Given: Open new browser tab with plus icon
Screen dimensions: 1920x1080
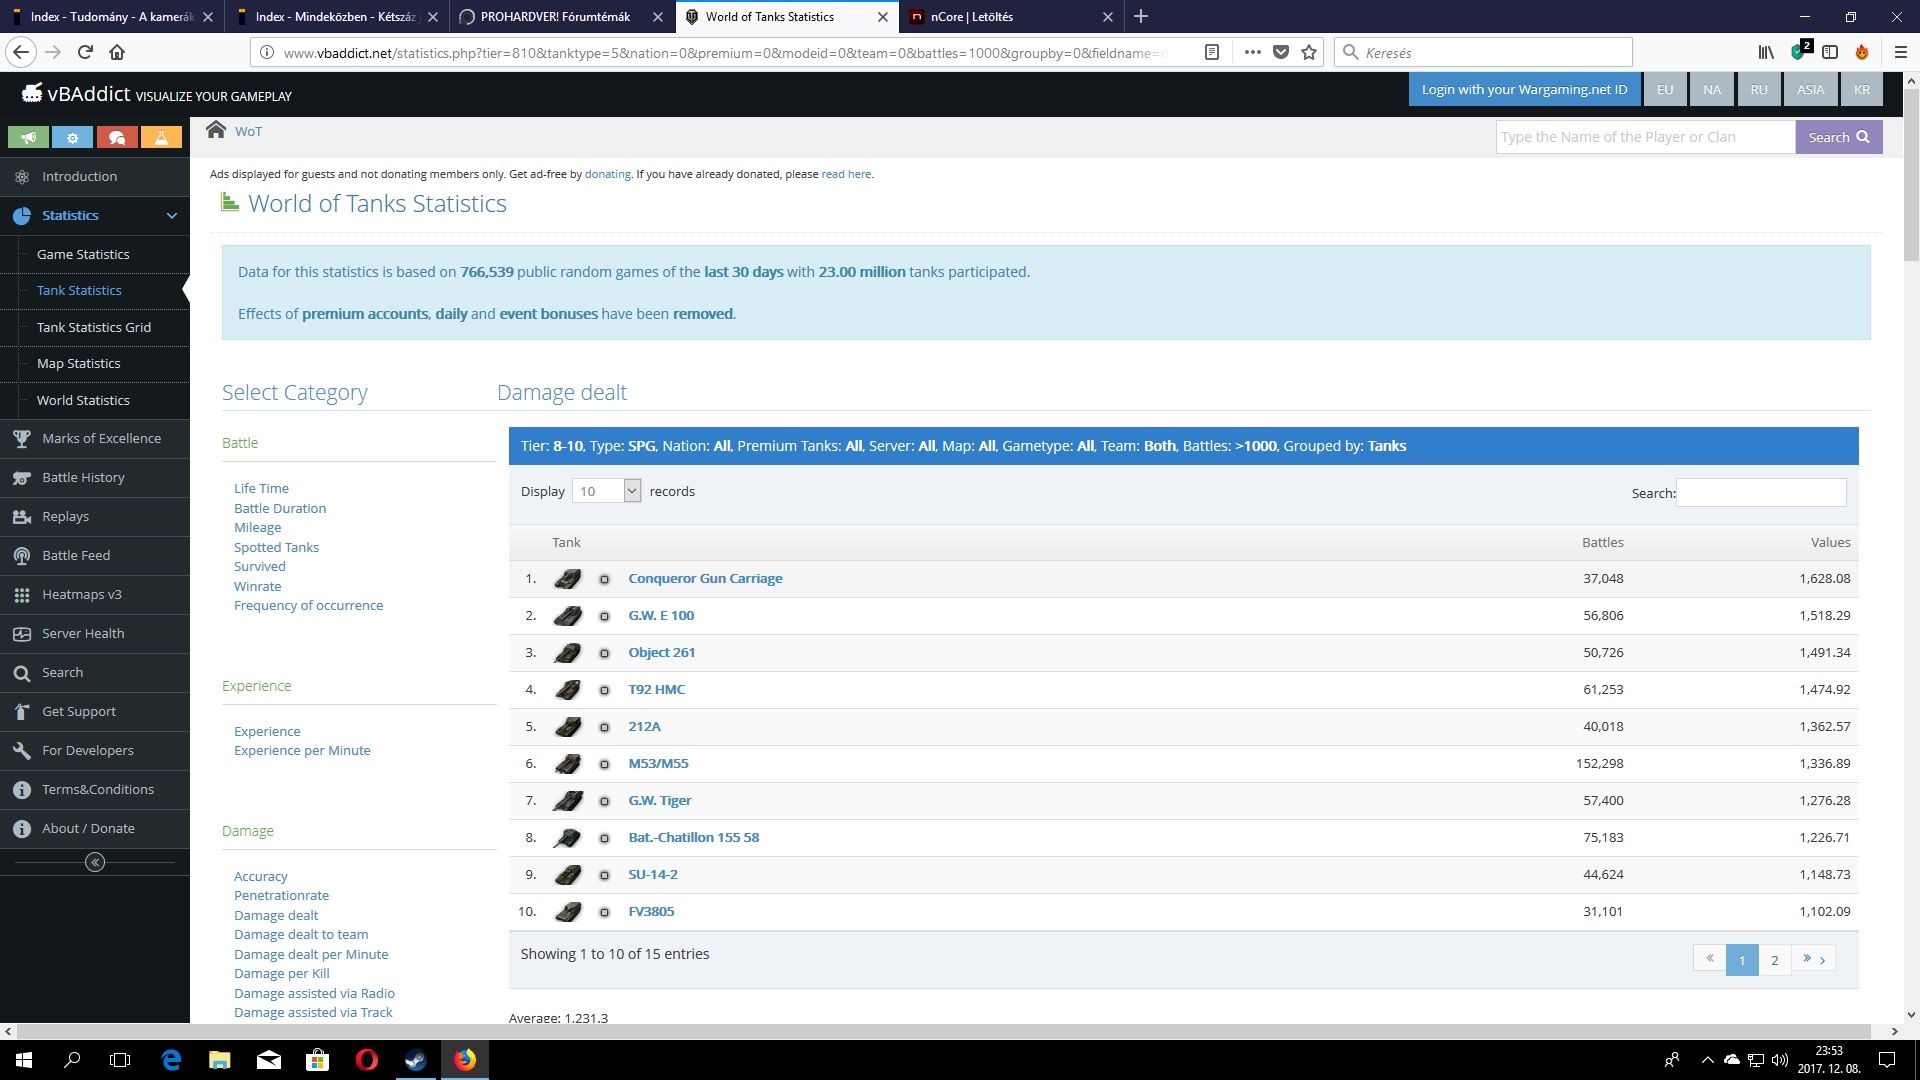Looking at the screenshot, I should click(1141, 16).
